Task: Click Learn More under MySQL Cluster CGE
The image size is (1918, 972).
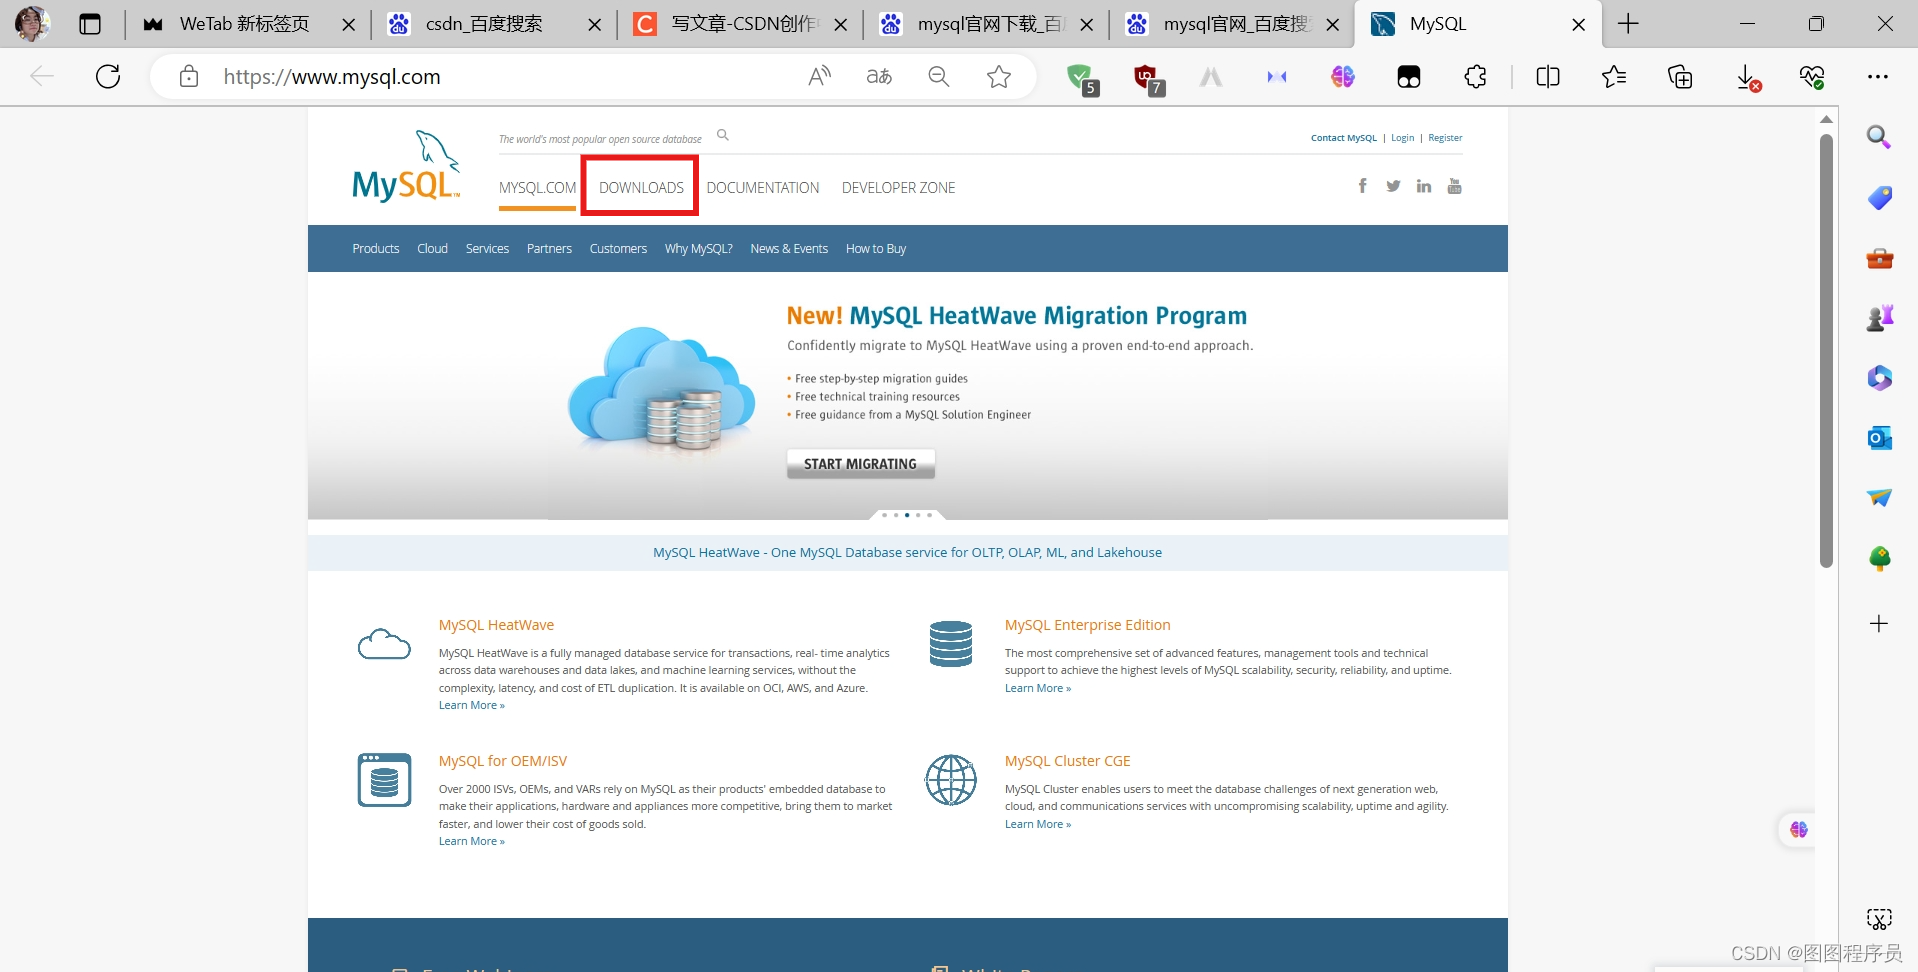Action: coord(1037,824)
